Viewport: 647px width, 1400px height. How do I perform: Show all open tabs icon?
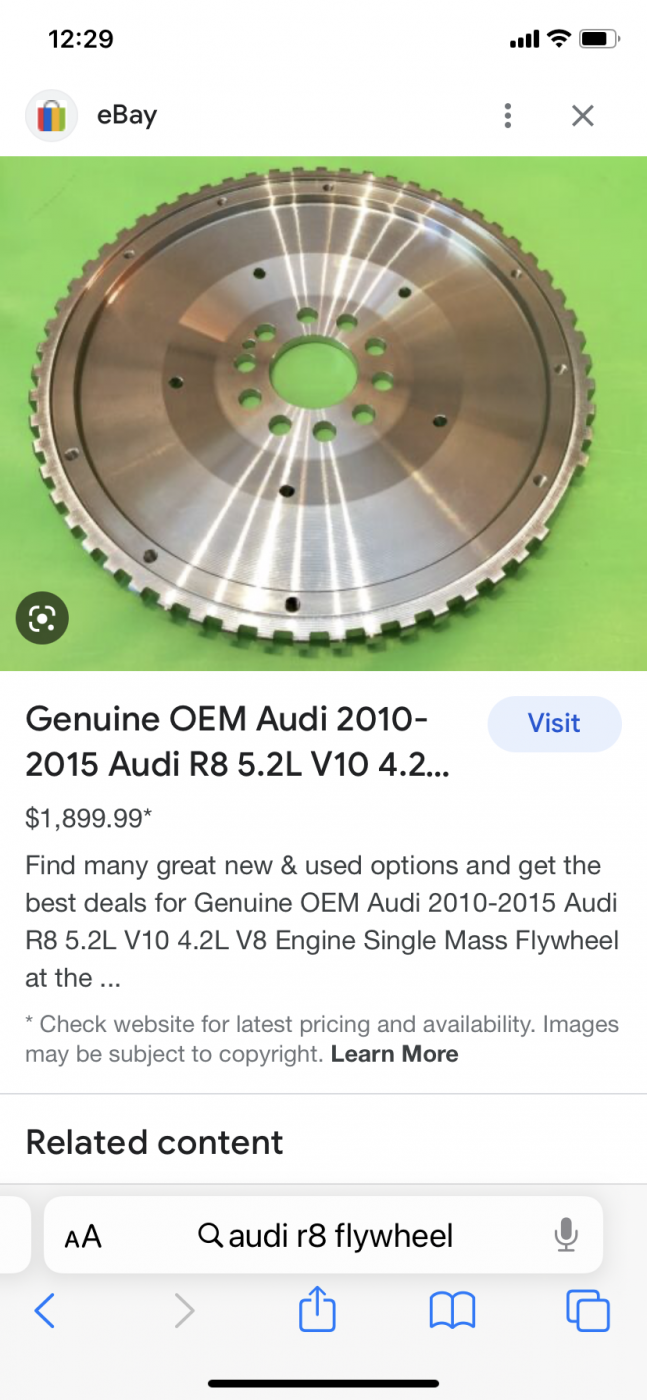(x=587, y=1311)
